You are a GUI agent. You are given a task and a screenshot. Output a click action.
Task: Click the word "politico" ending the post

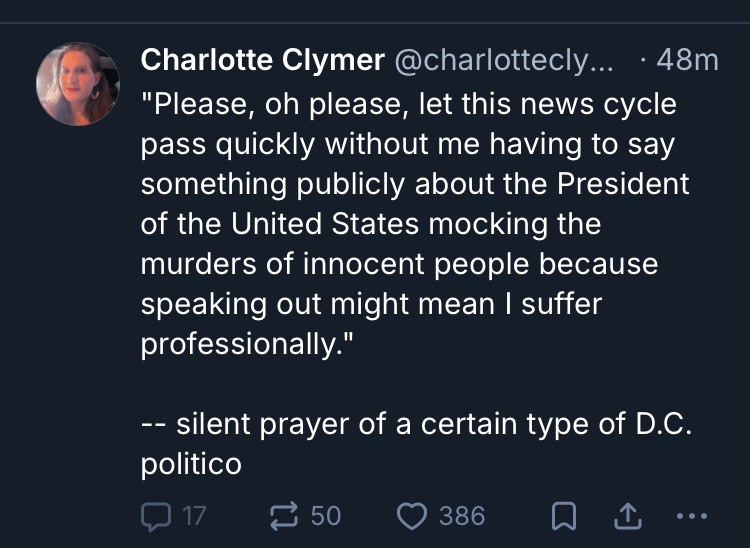[x=190, y=463]
